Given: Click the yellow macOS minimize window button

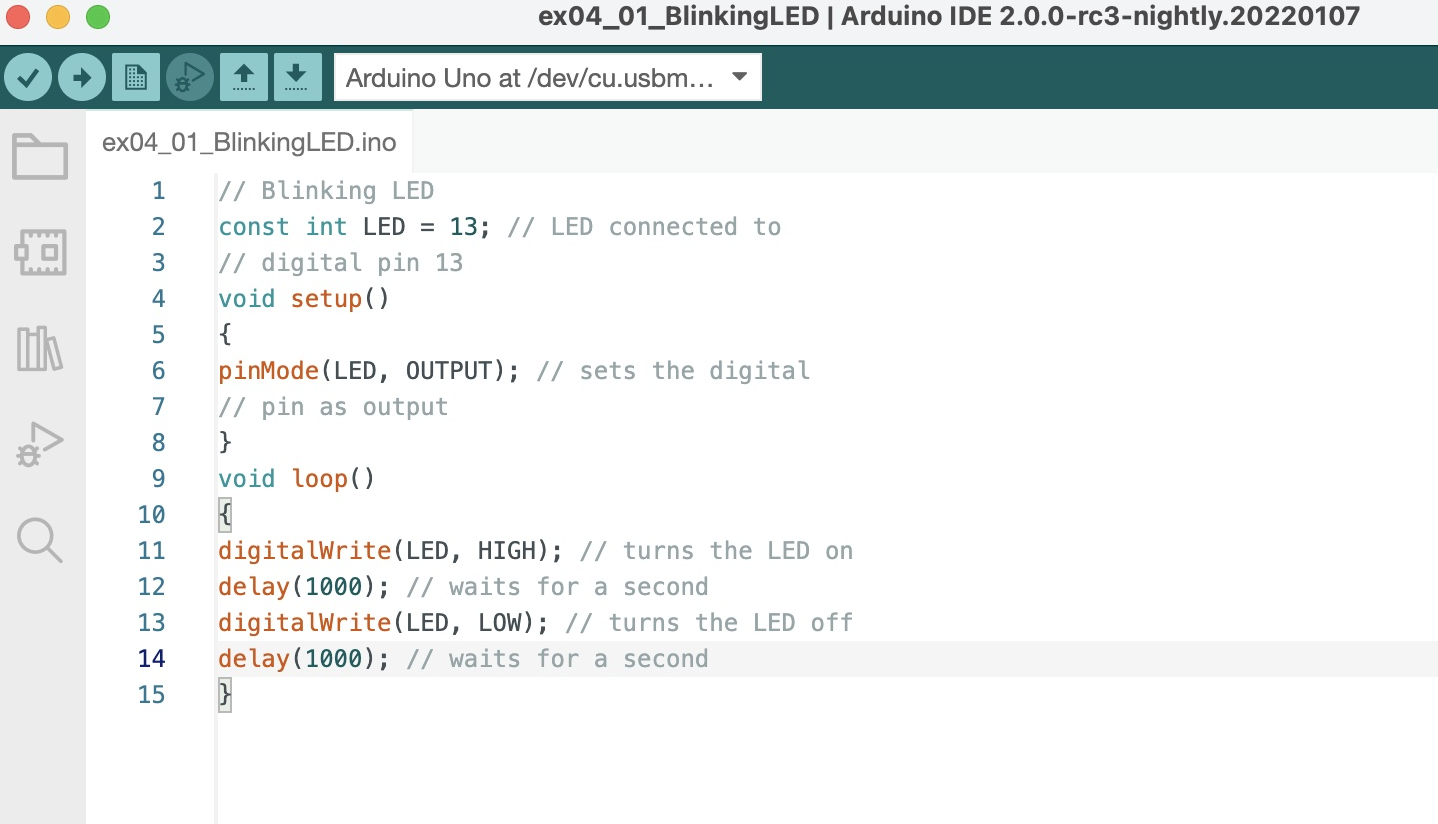Looking at the screenshot, I should tap(58, 17).
